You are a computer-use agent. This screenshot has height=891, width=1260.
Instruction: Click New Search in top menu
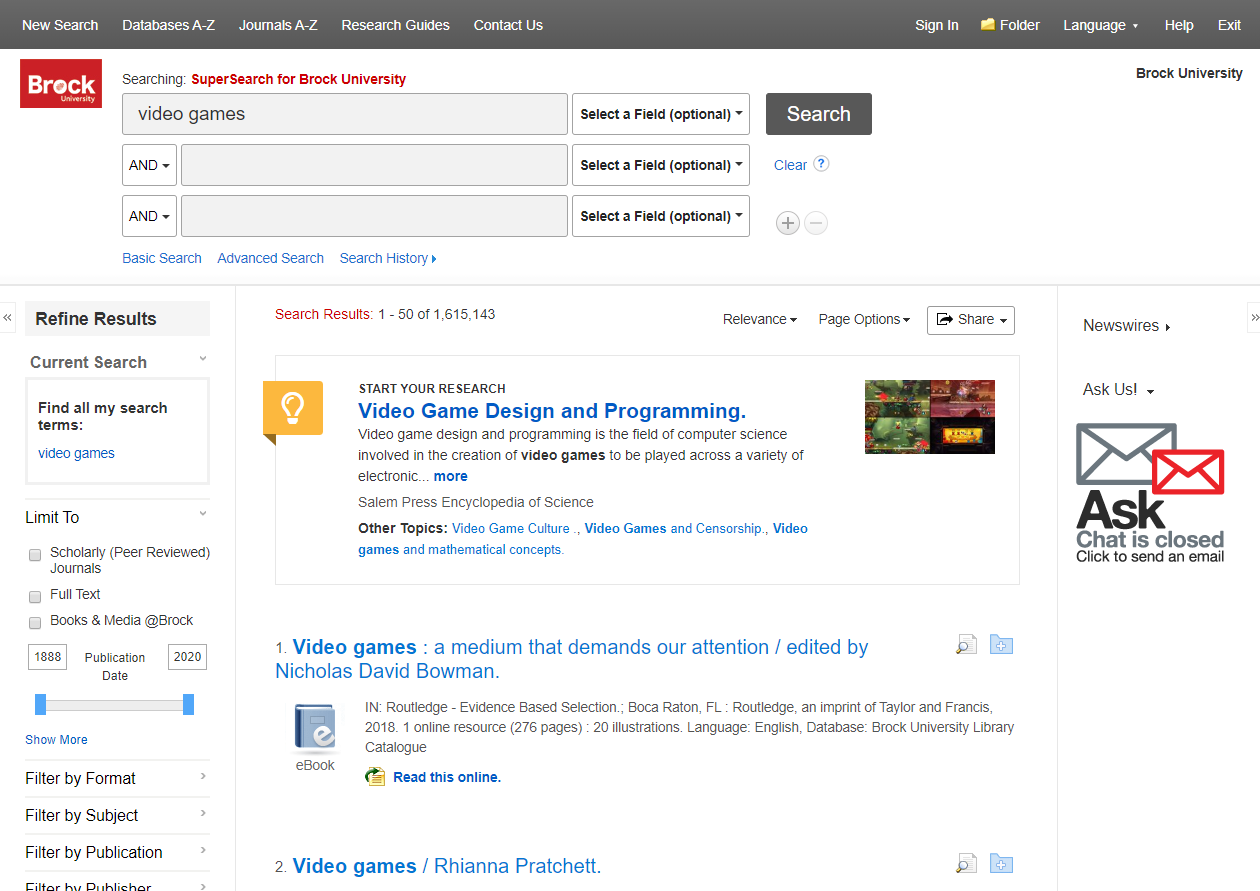click(60, 25)
